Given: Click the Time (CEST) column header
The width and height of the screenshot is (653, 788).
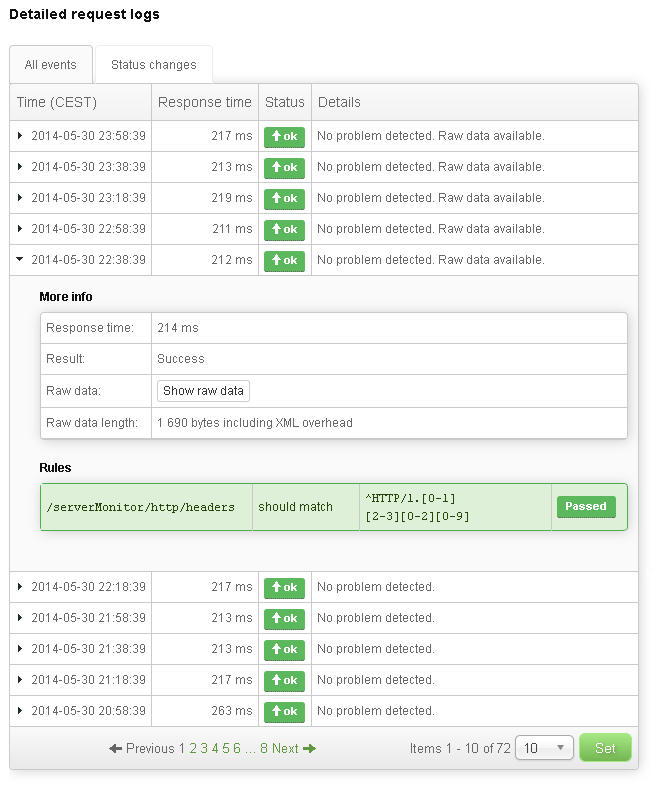Looking at the screenshot, I should click(x=57, y=102).
